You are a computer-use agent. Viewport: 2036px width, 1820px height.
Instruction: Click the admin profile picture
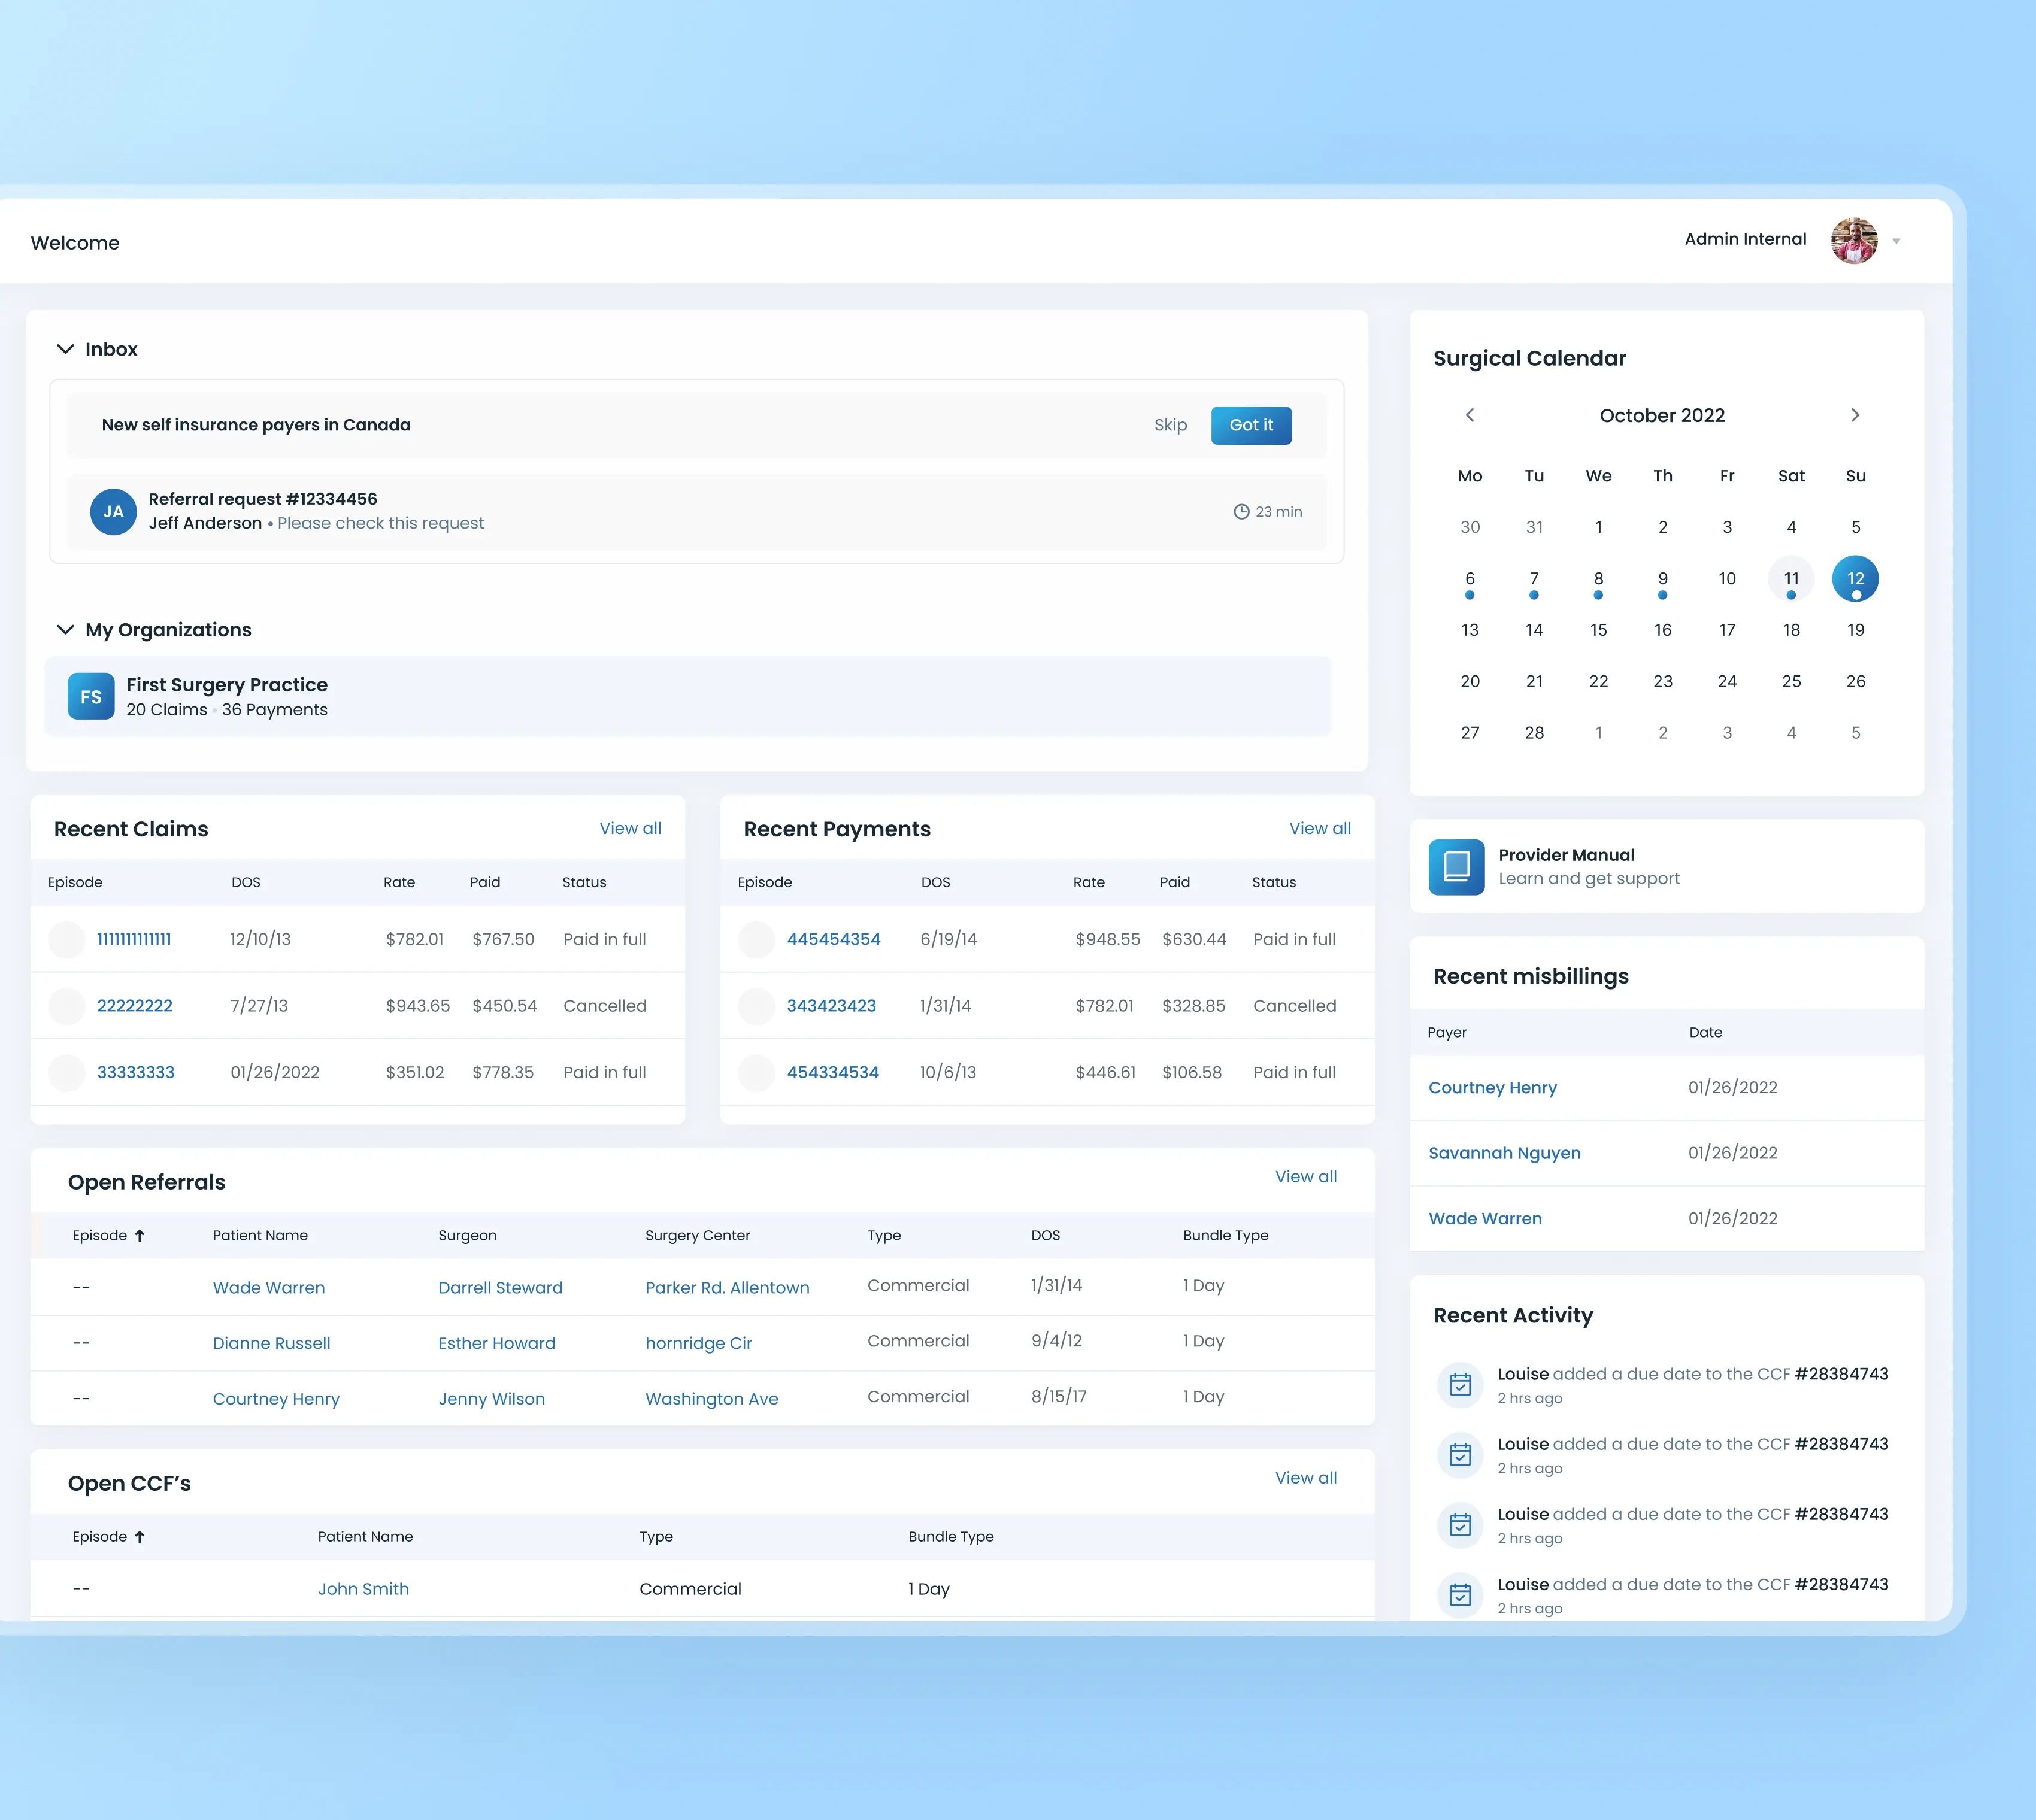(x=1853, y=240)
